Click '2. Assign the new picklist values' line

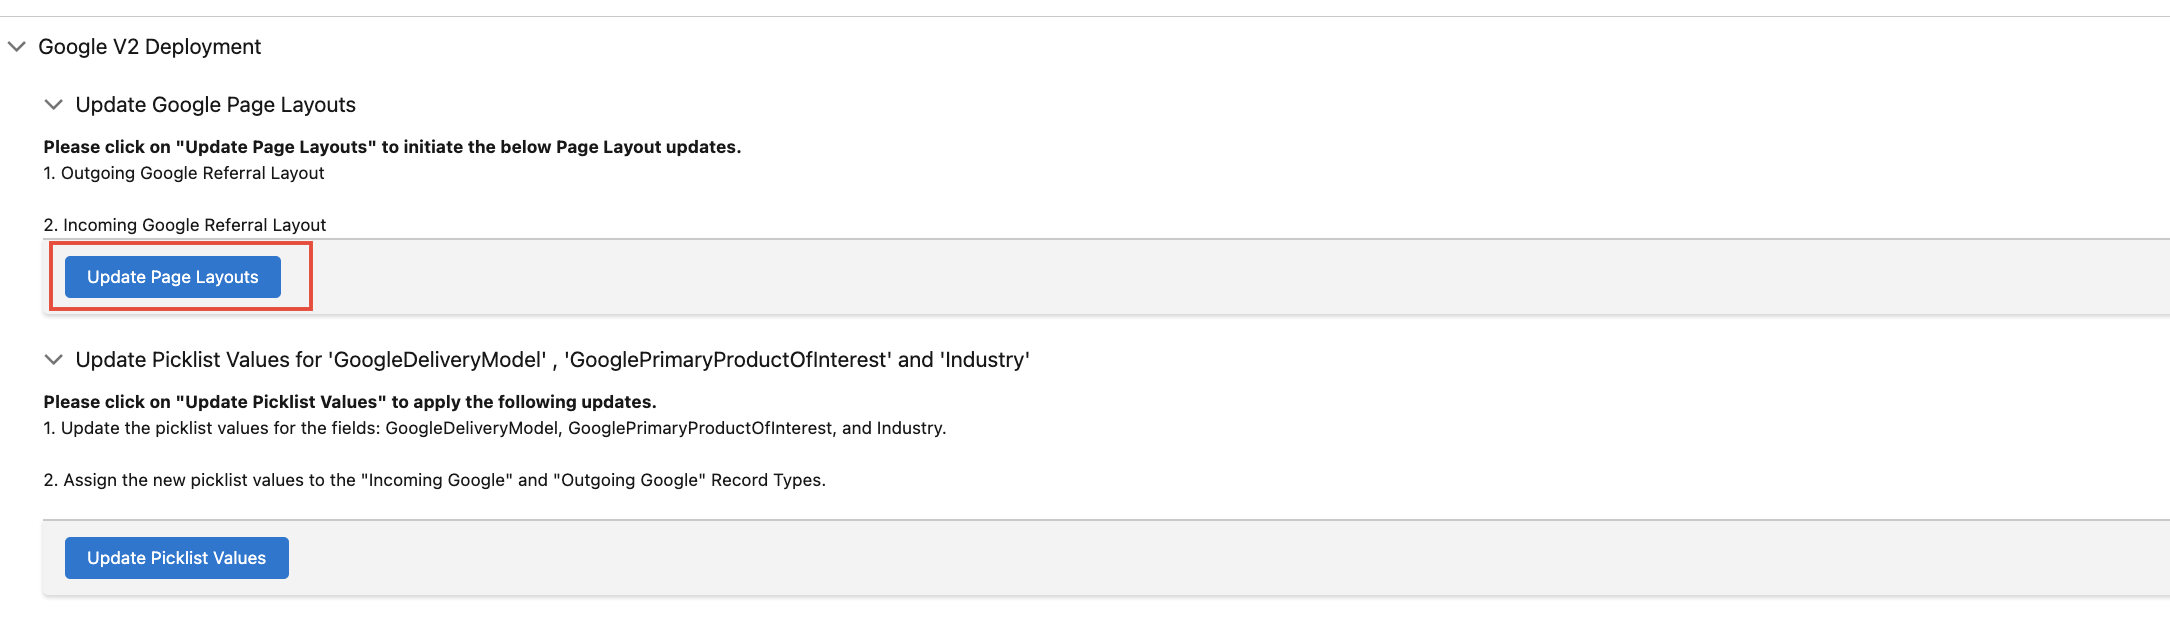435,480
